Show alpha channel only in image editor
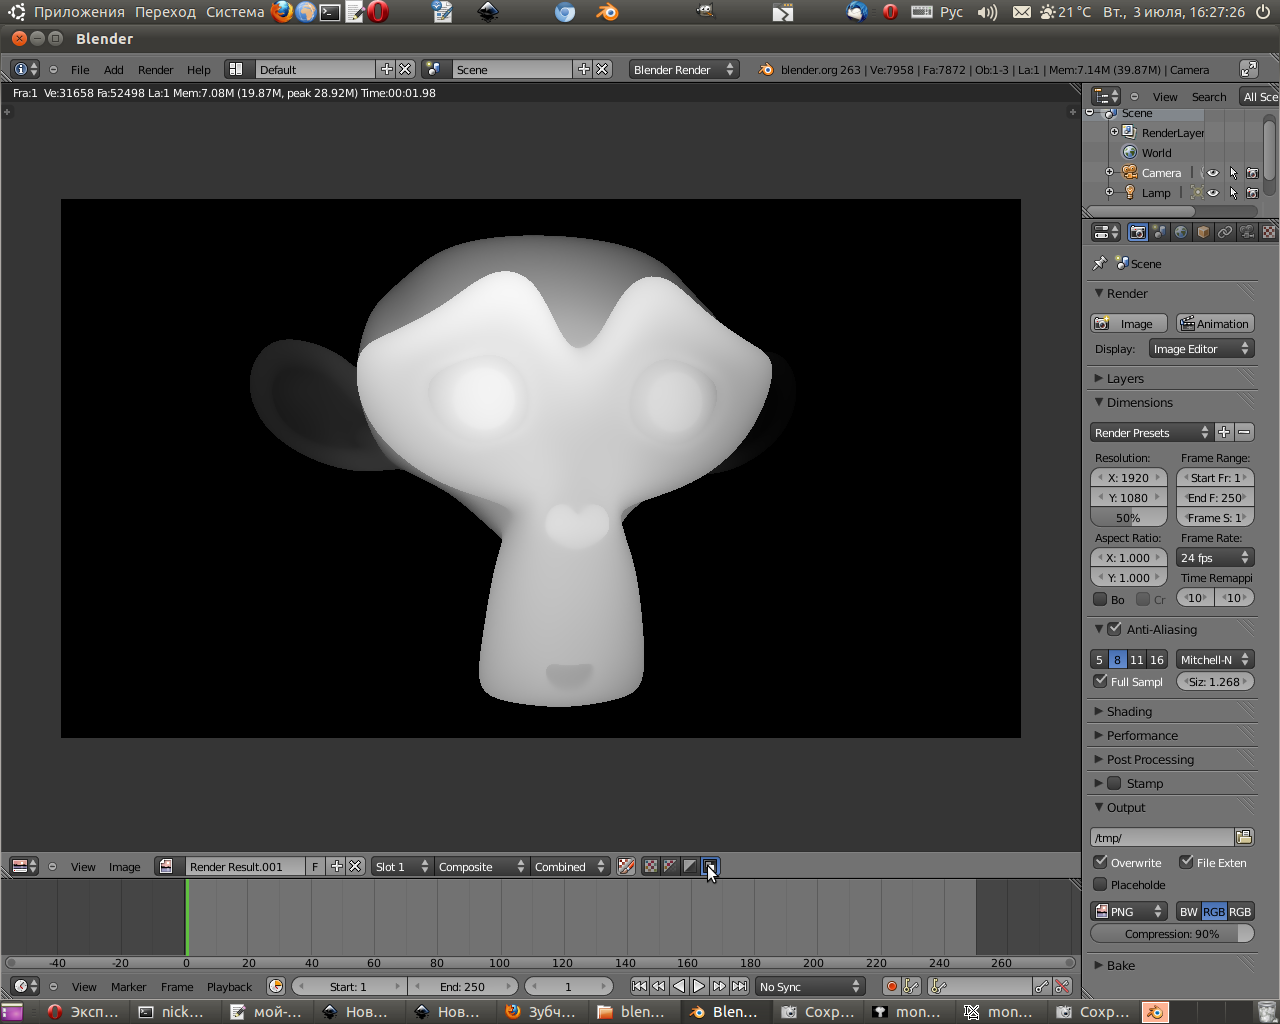 click(x=690, y=866)
